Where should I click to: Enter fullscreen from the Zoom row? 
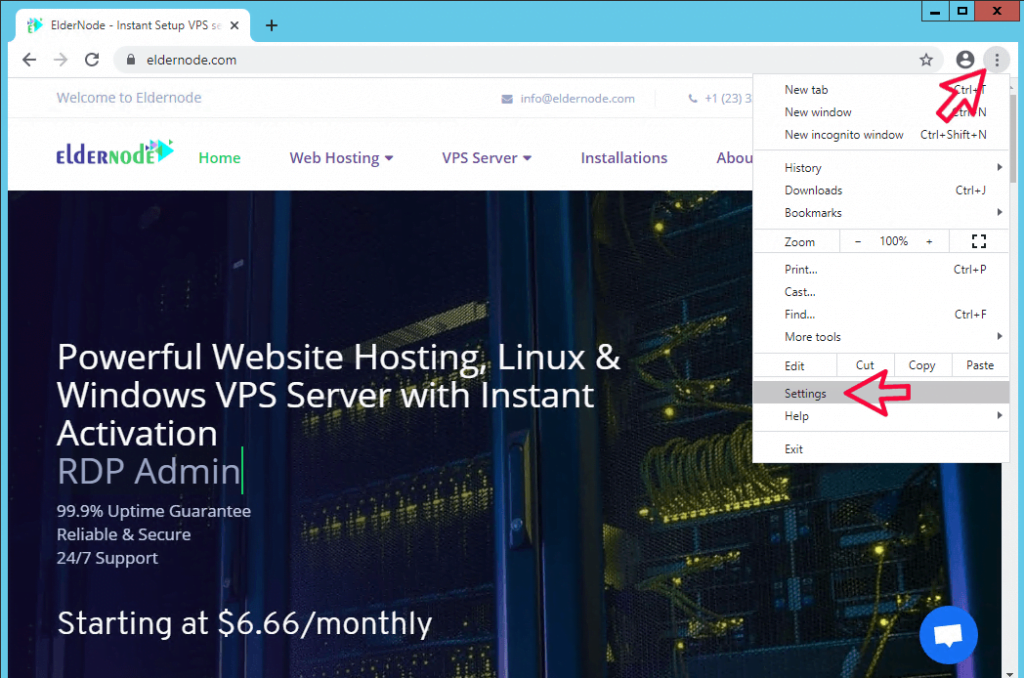pyautogui.click(x=978, y=241)
